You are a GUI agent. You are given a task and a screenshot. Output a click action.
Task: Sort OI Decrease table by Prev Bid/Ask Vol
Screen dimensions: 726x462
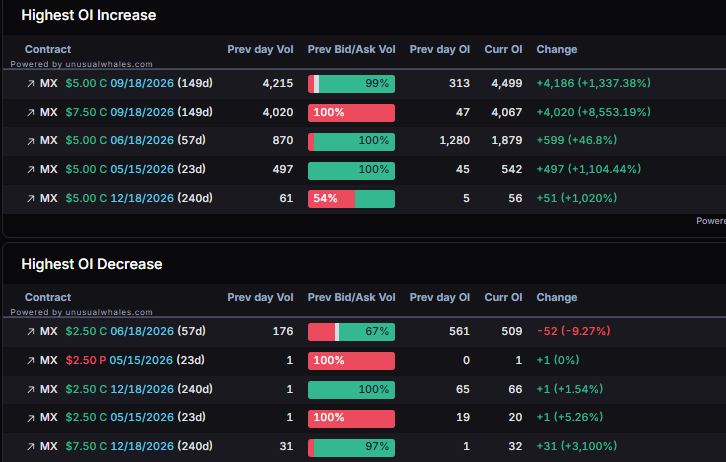[351, 297]
